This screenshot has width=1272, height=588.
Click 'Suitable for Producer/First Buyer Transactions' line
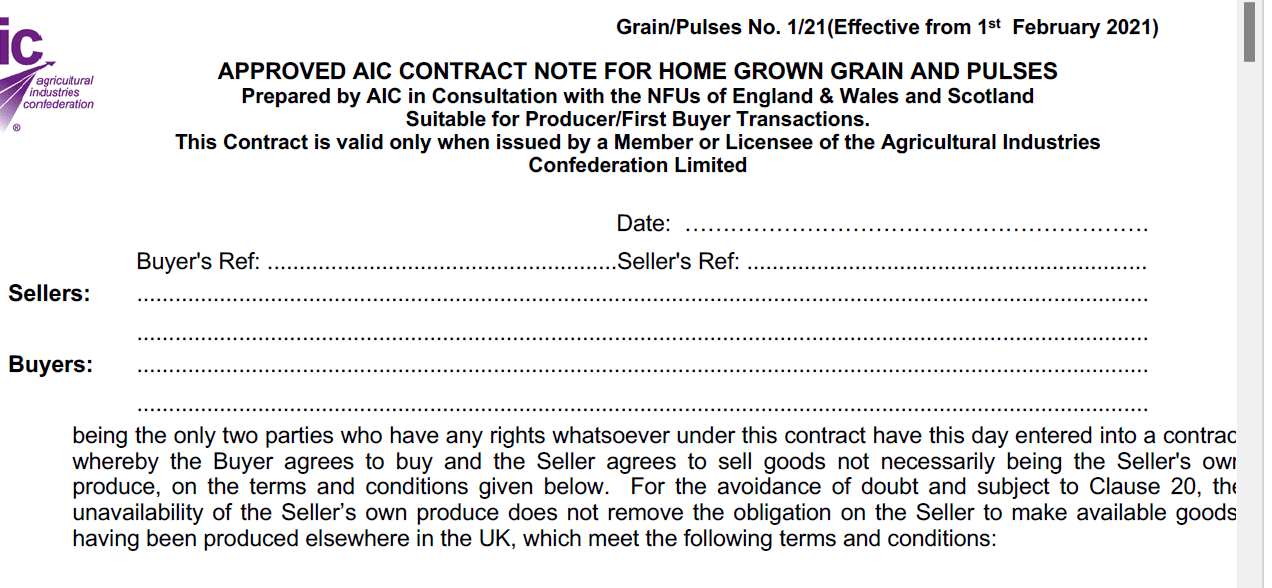click(x=637, y=120)
